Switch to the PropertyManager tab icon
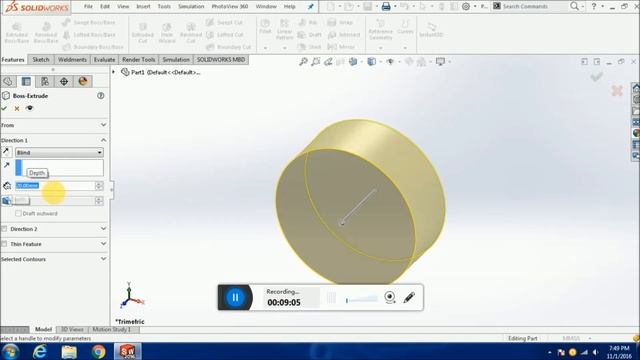Image resolution: width=640 pixels, height=360 pixels. [26, 81]
